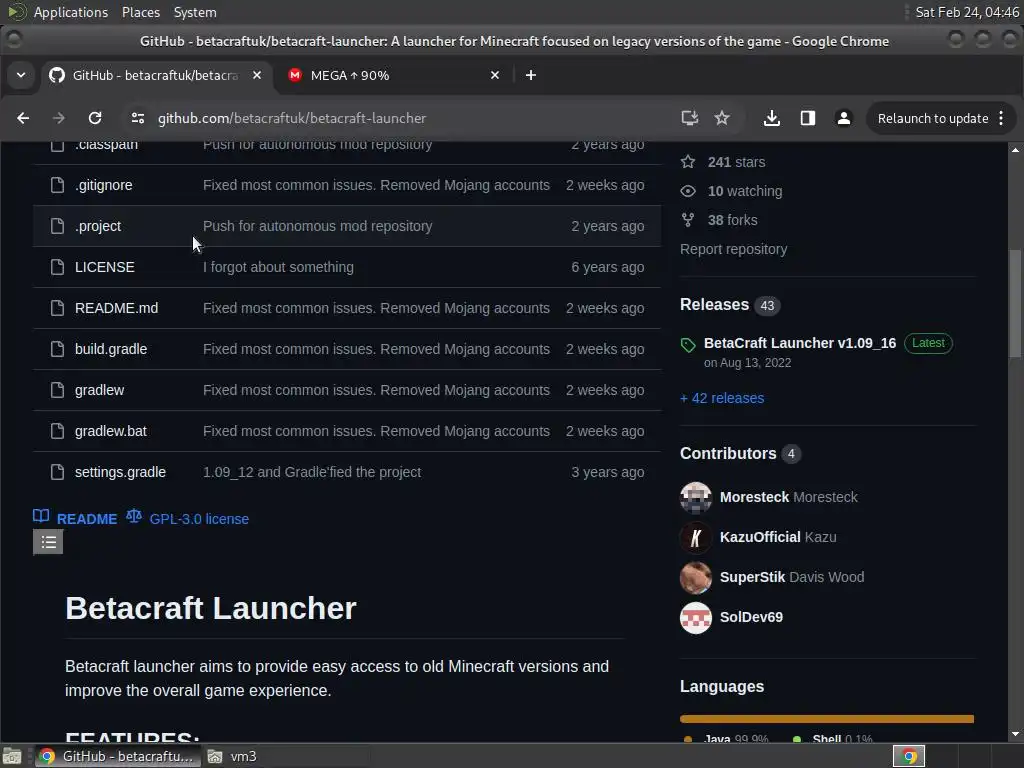Close the MEGA tab
Screen dimensions: 1024x768
click(x=495, y=75)
